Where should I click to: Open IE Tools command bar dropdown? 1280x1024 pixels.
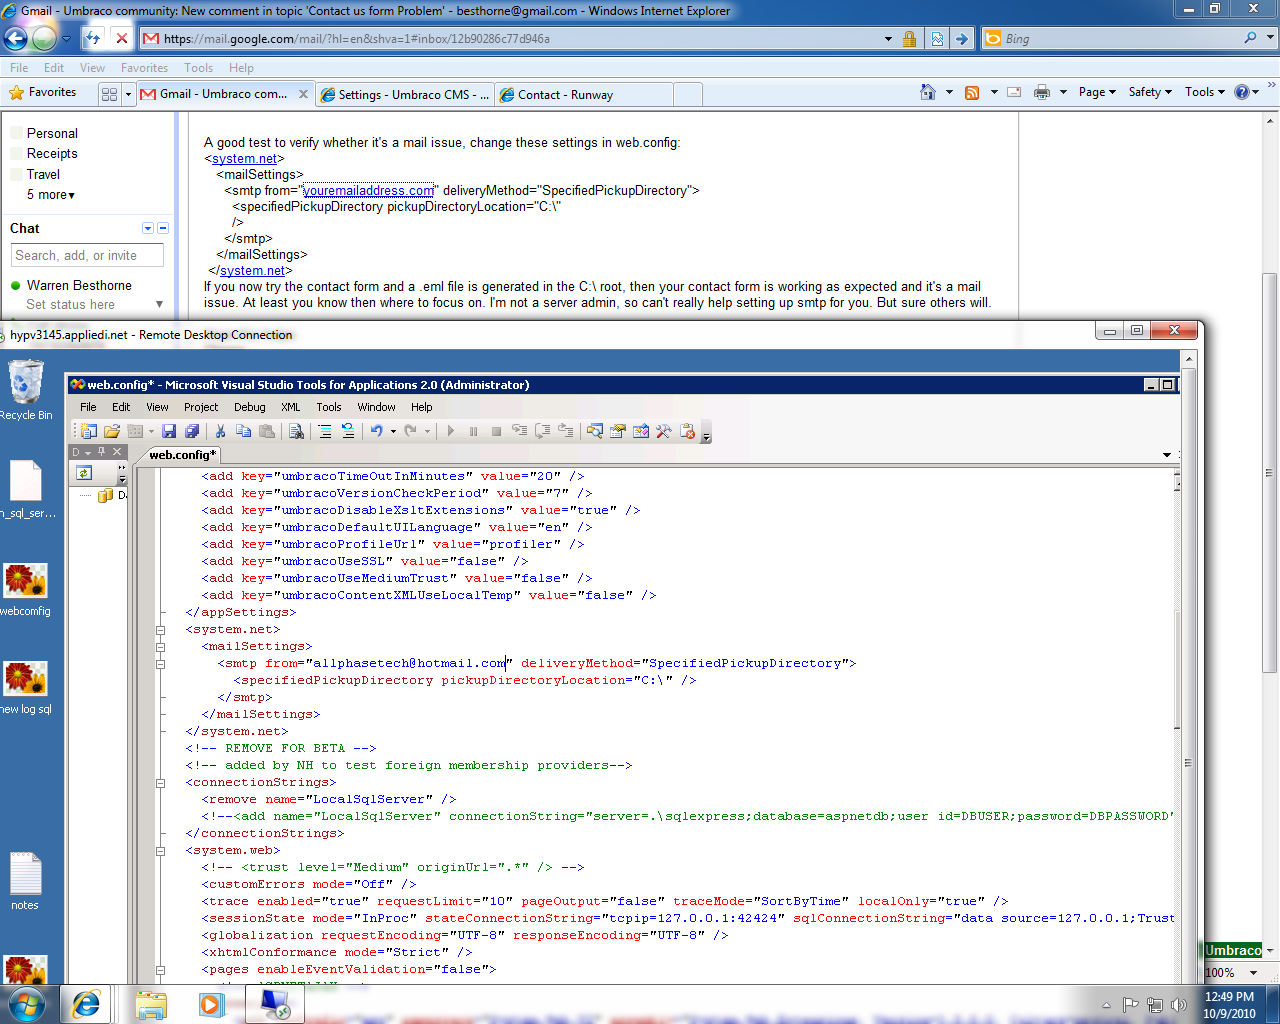[x=1205, y=92]
